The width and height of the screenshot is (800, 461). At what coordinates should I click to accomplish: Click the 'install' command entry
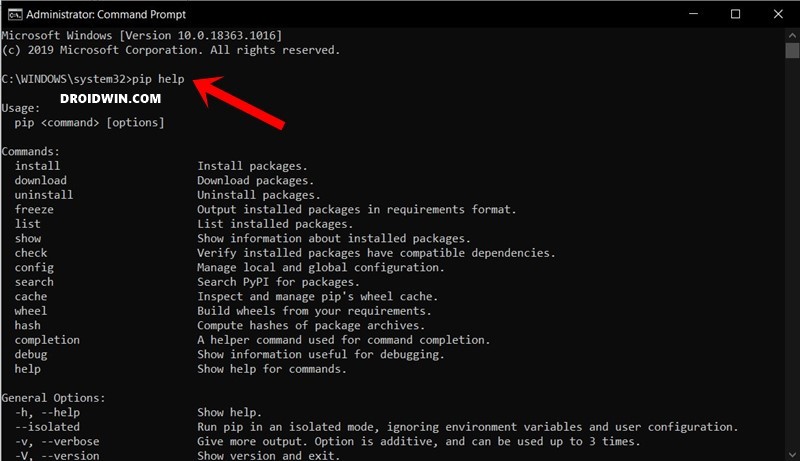coord(37,166)
